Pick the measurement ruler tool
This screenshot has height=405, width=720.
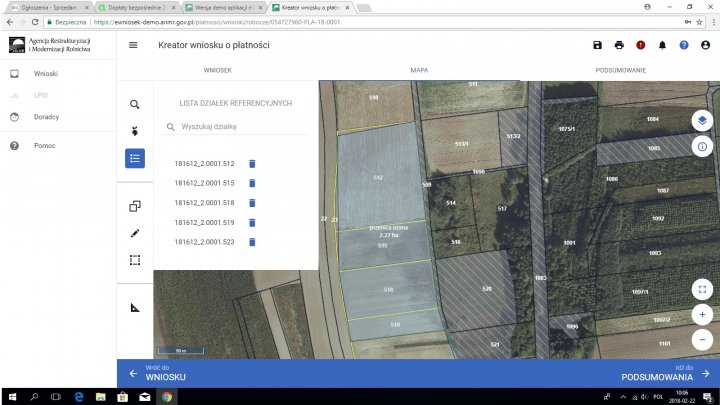[x=135, y=307]
